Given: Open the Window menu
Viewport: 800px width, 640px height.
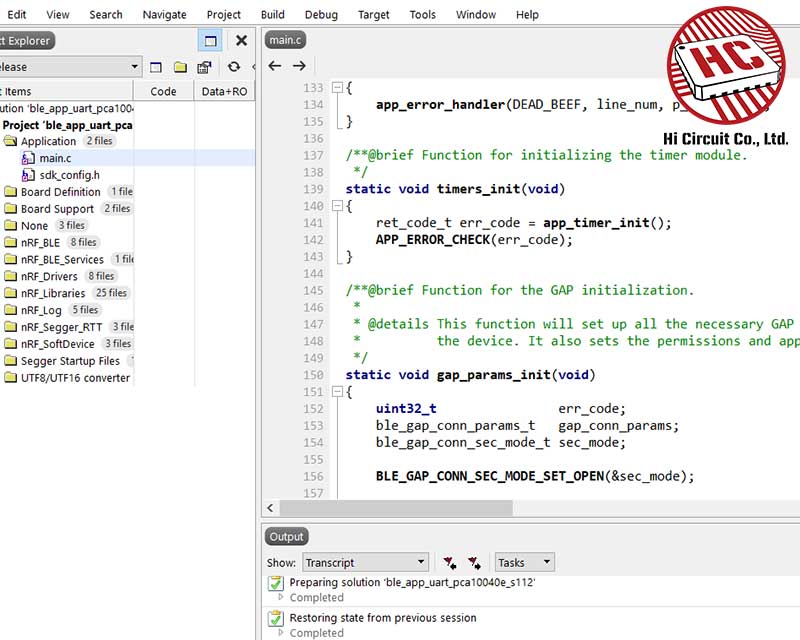Looking at the screenshot, I should pos(476,14).
